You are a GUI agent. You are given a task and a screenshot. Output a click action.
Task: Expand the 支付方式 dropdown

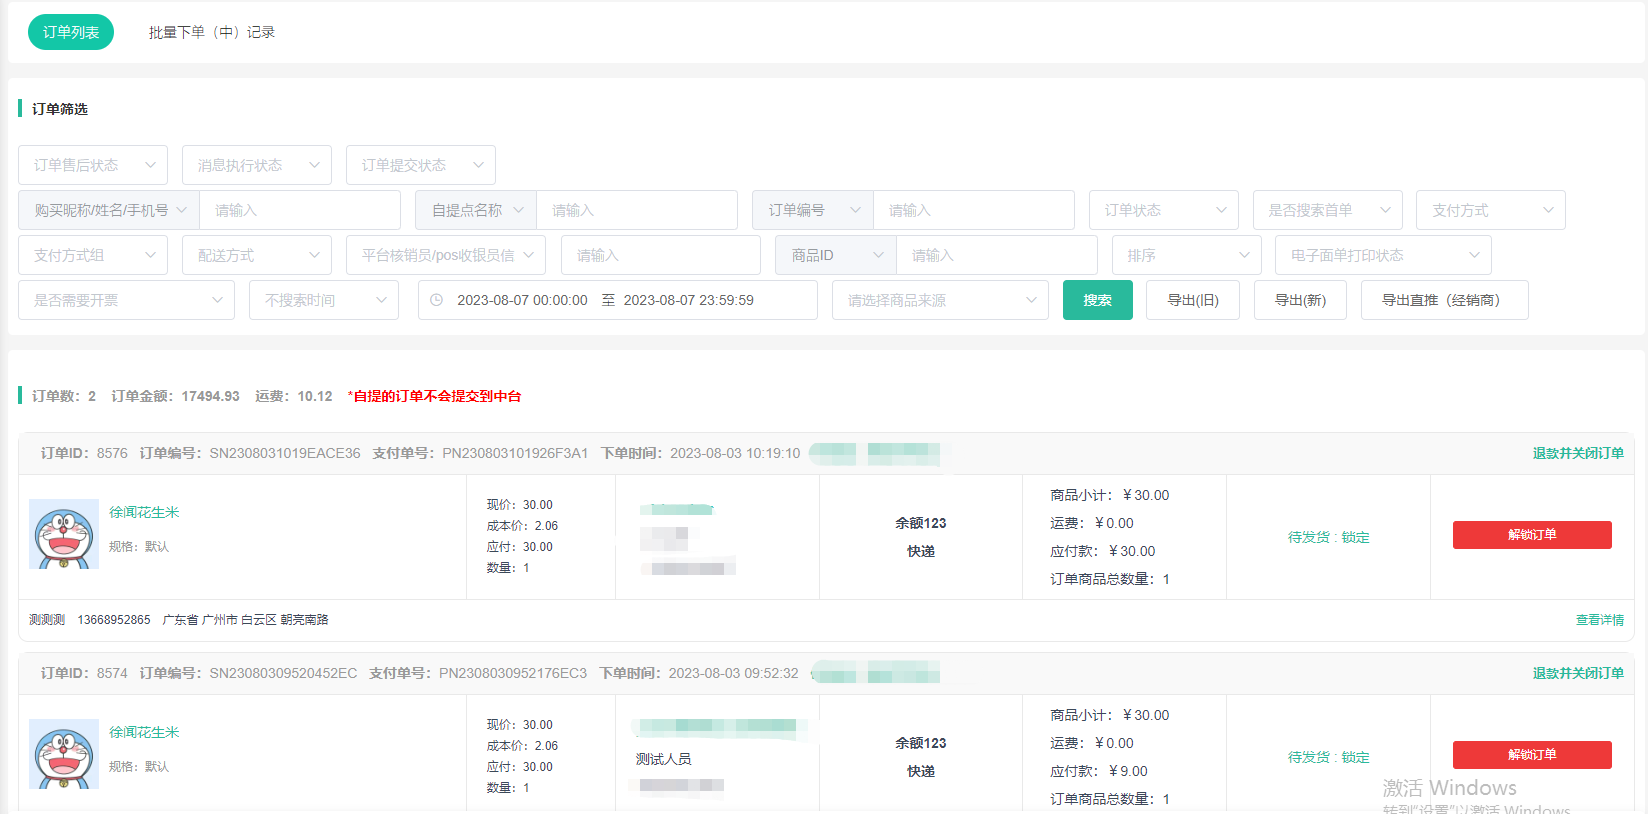(1492, 210)
